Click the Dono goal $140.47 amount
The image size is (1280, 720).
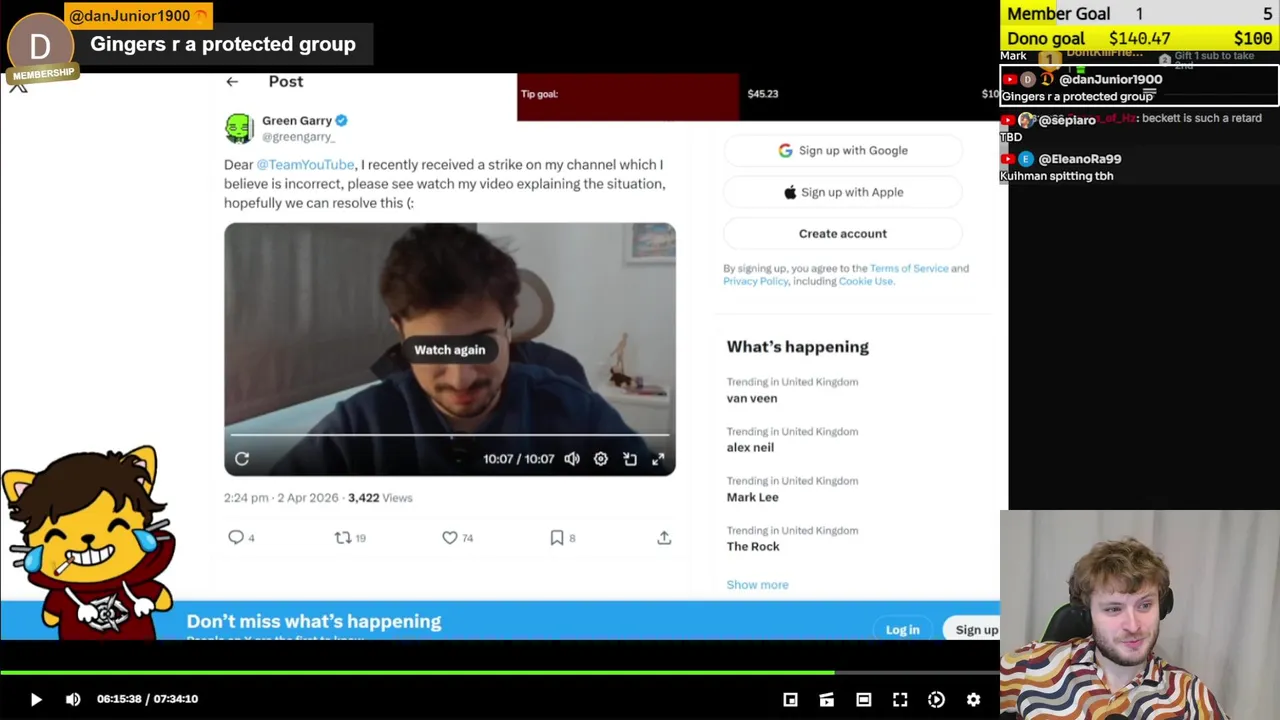(1139, 39)
